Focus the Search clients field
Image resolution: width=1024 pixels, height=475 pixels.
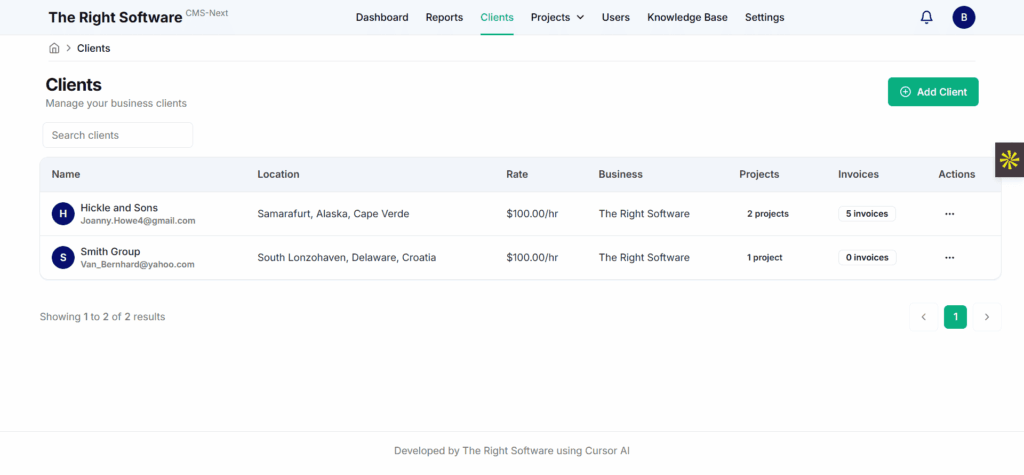[118, 135]
